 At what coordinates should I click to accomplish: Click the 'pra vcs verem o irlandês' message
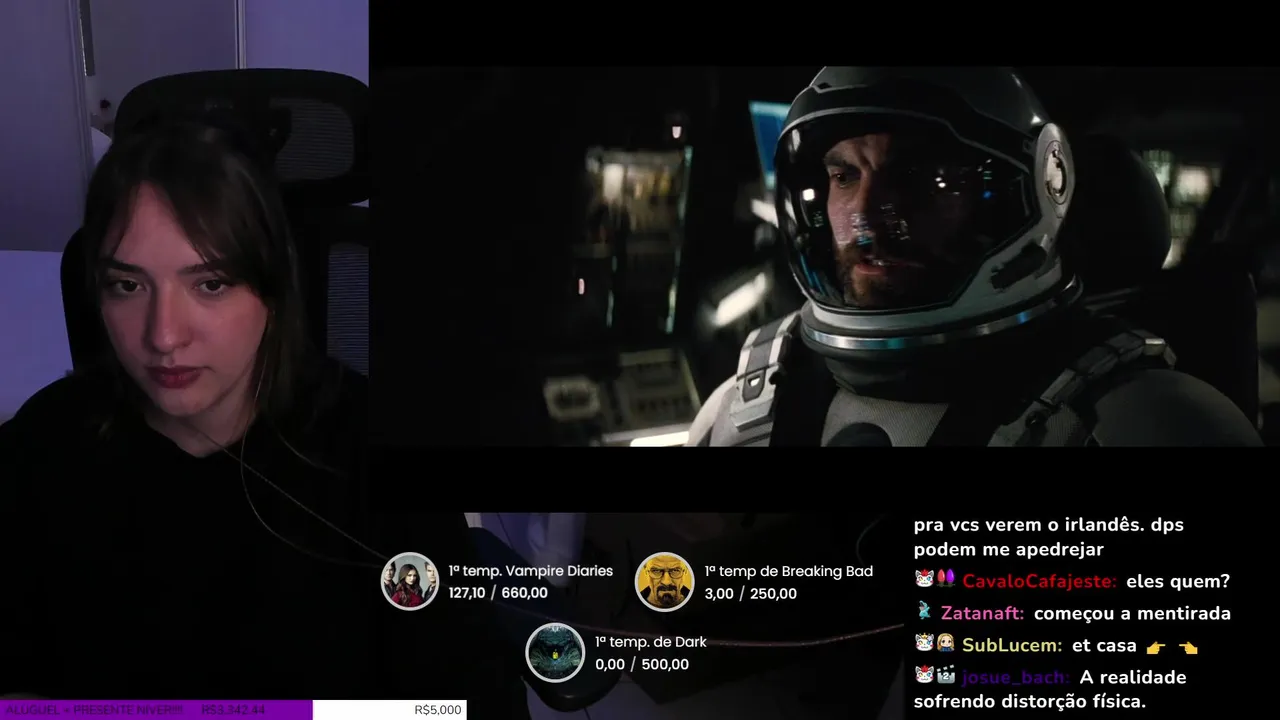tap(1049, 525)
